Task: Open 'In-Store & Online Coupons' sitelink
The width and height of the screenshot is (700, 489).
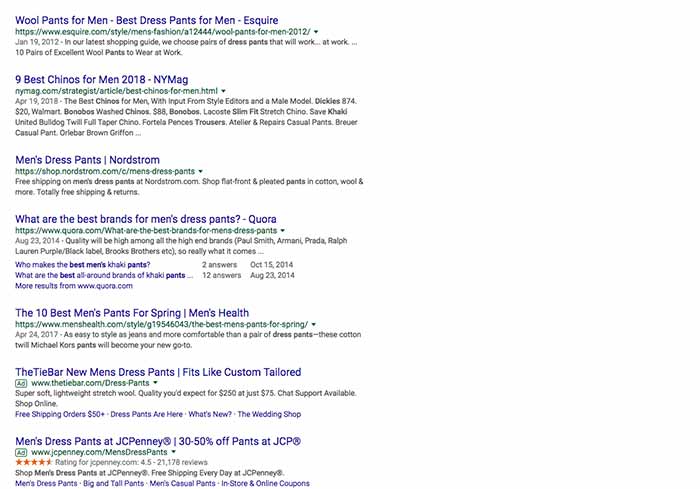Action: tap(265, 483)
